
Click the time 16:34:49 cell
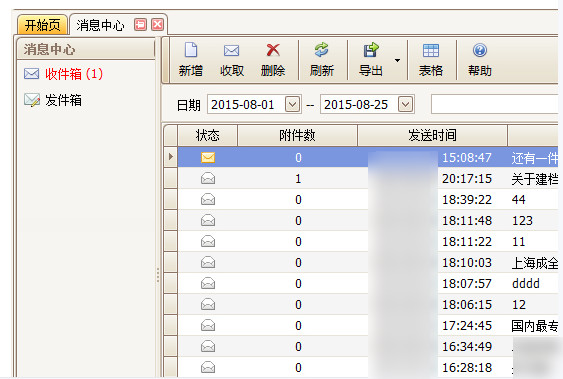click(x=467, y=347)
